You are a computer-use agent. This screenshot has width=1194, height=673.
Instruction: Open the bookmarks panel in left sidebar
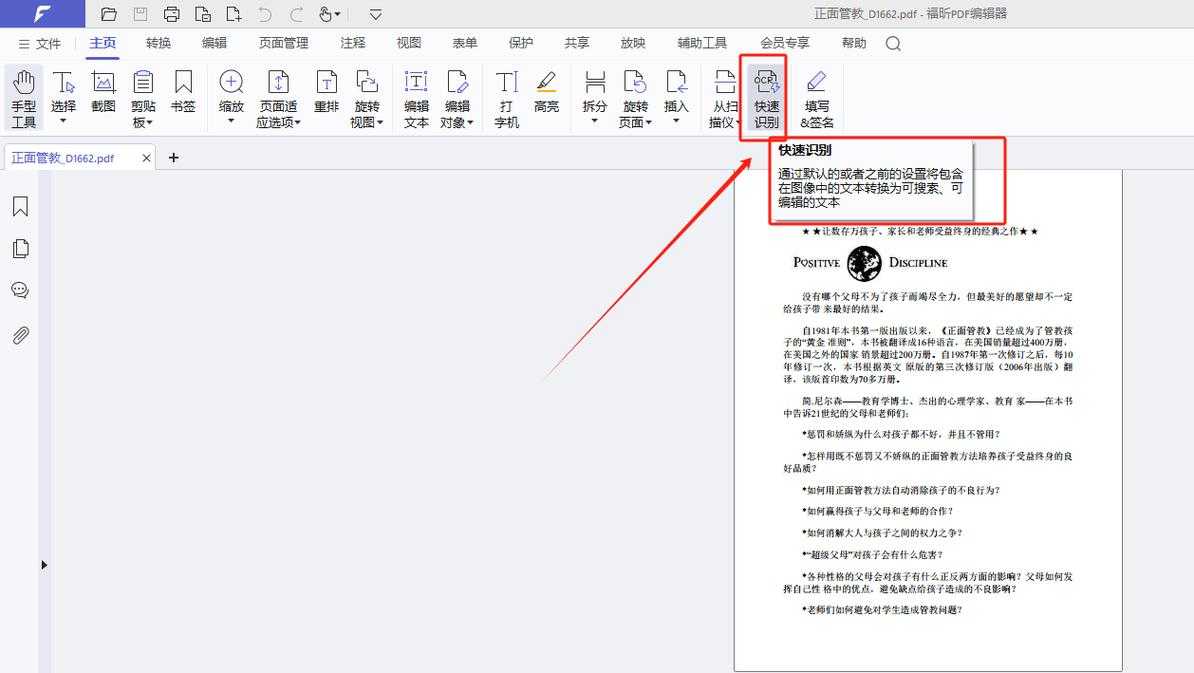click(x=20, y=206)
